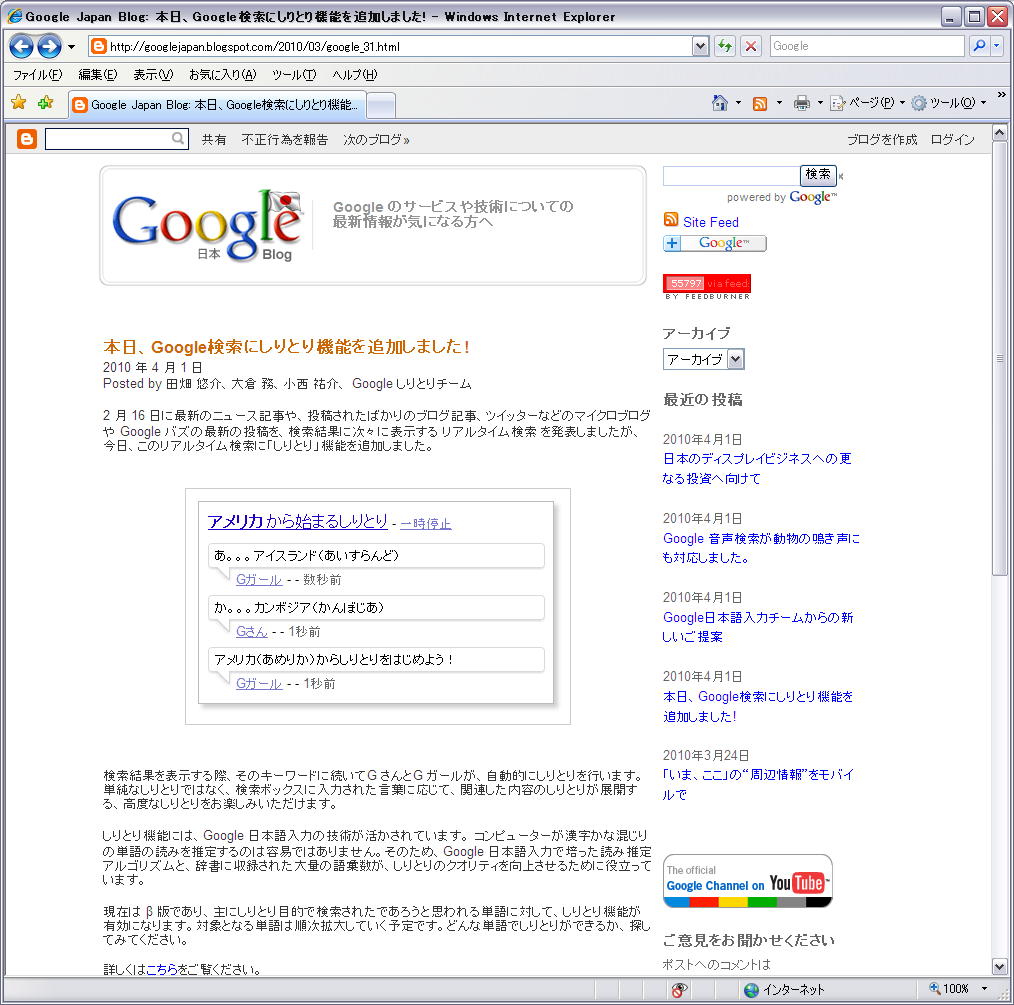Click the 検索 button in sidebar

[818, 175]
